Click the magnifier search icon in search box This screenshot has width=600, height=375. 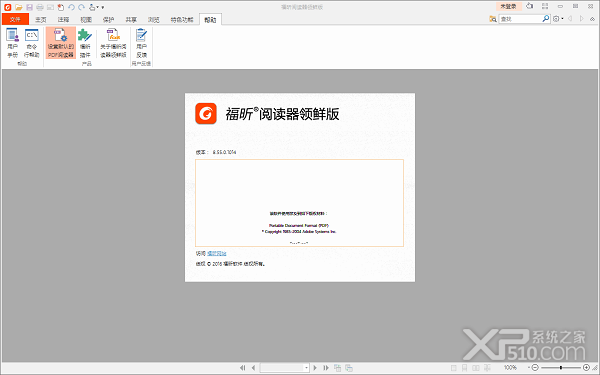click(x=546, y=18)
